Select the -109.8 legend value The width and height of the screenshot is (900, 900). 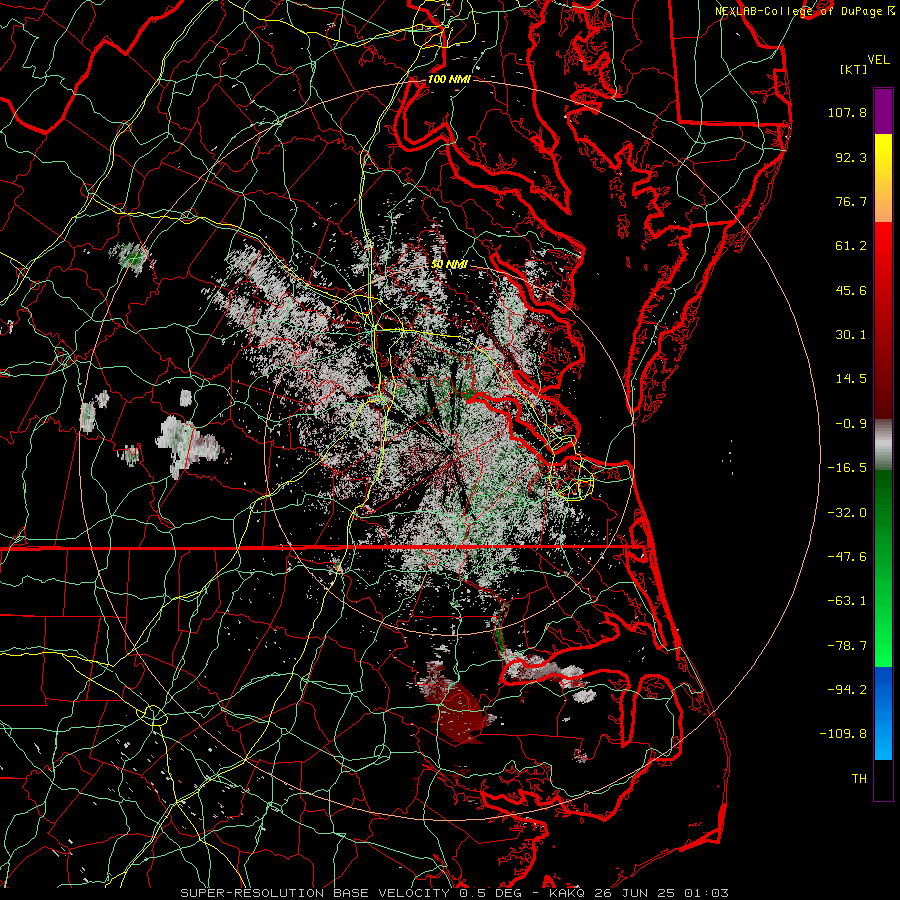point(844,734)
